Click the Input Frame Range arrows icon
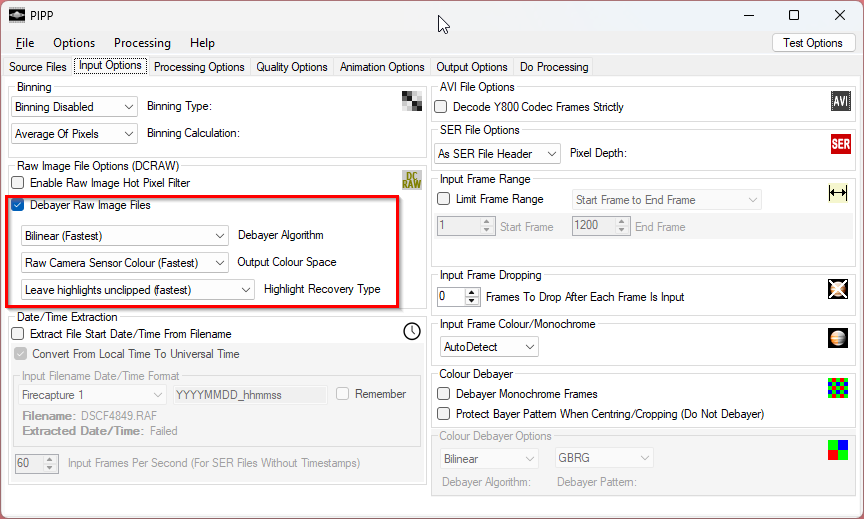Viewport: 864px width, 519px height. click(838, 193)
